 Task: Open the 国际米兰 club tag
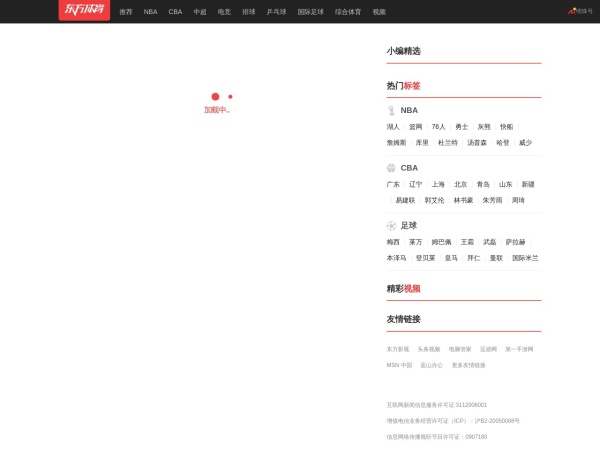click(x=525, y=258)
